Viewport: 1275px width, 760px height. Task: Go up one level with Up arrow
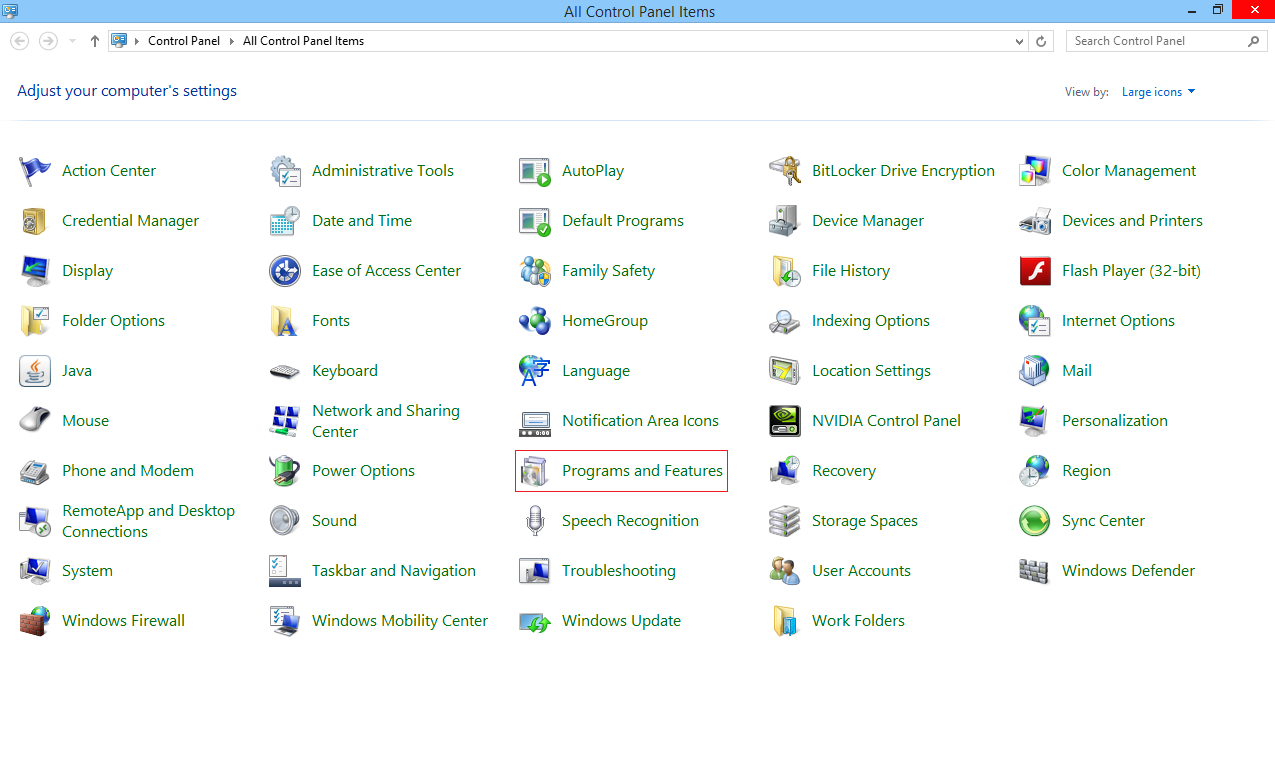[x=95, y=41]
